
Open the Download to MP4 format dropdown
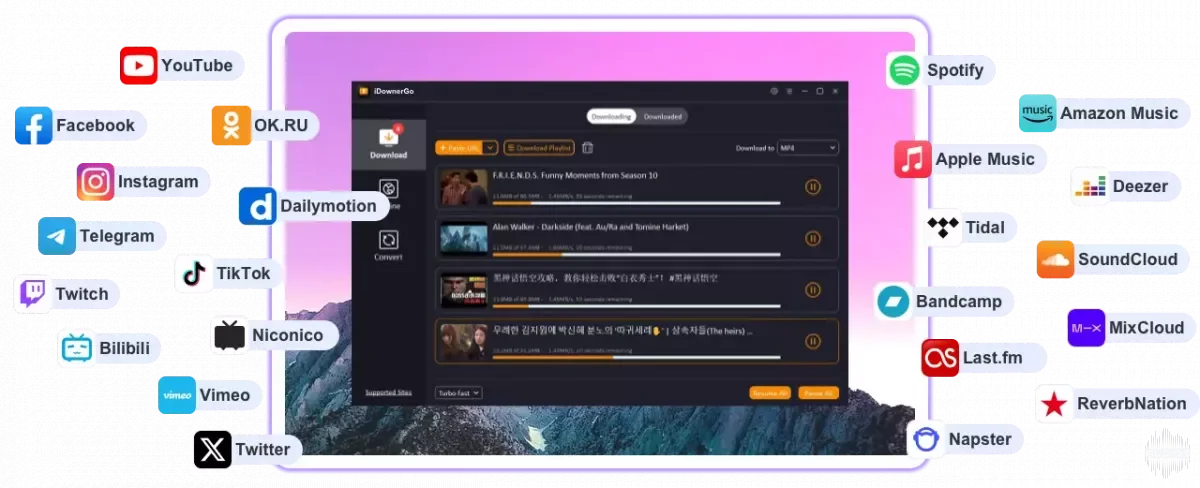808,148
